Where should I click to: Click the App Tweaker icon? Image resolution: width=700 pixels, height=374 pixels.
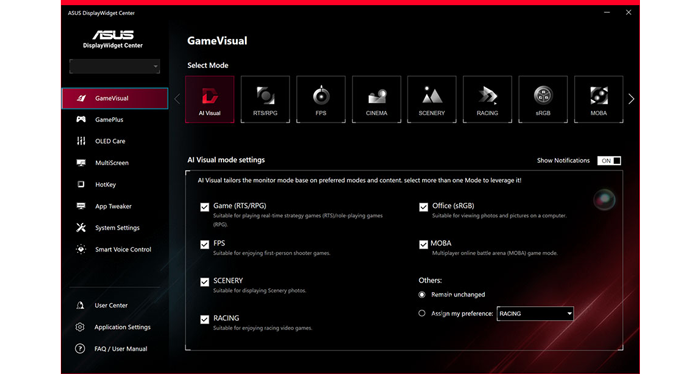click(81, 206)
